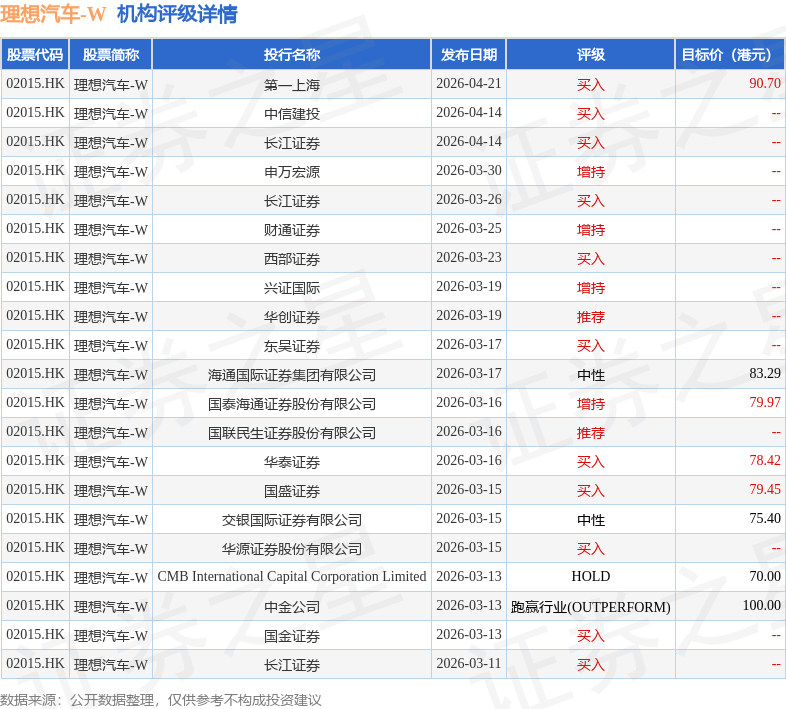This screenshot has height=709, width=786.
Task: Click CMB International Capital Corporation Limited cell
Action: coord(292,577)
